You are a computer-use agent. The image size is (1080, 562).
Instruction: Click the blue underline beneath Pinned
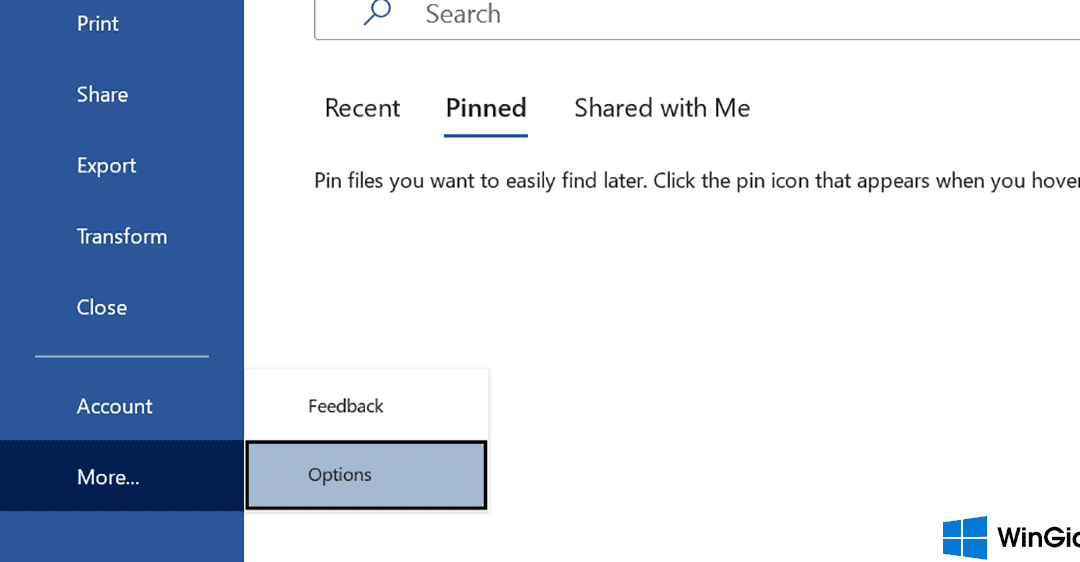(486, 136)
